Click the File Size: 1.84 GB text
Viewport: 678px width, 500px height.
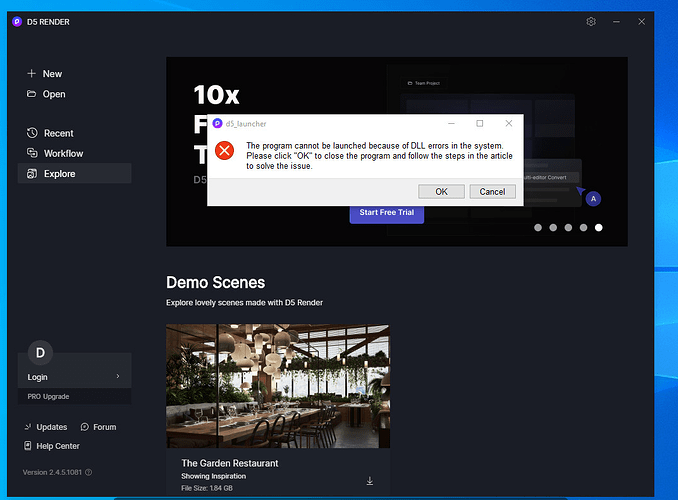[207, 488]
